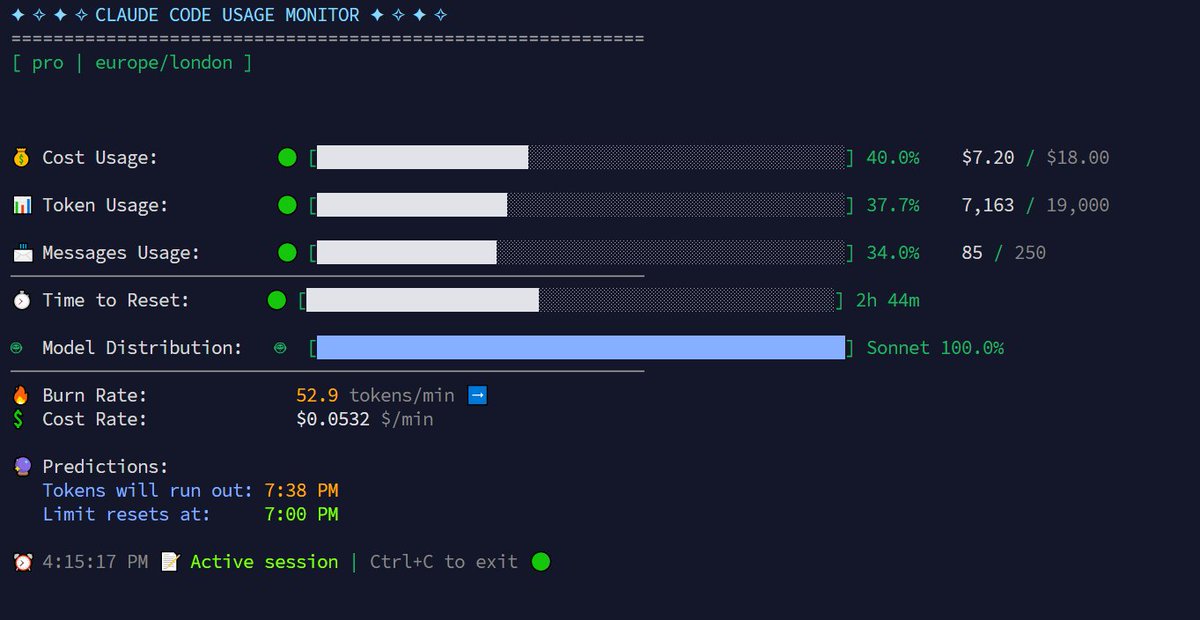Click the 85 / 250 messages value

[1004, 253]
